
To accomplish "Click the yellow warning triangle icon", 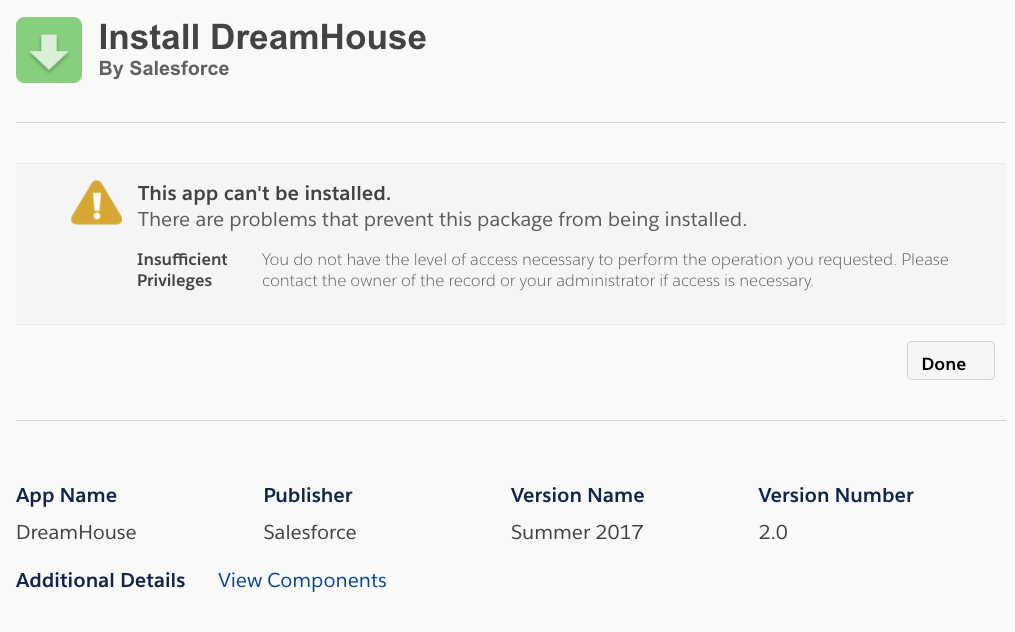I will (96, 203).
